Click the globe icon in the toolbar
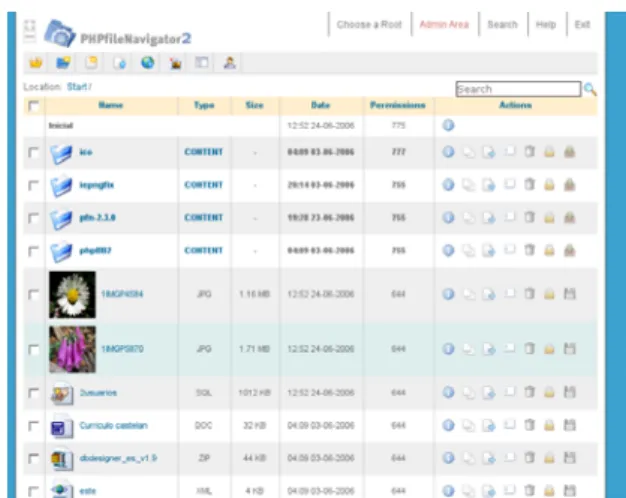This screenshot has width=626, height=498. 148,63
